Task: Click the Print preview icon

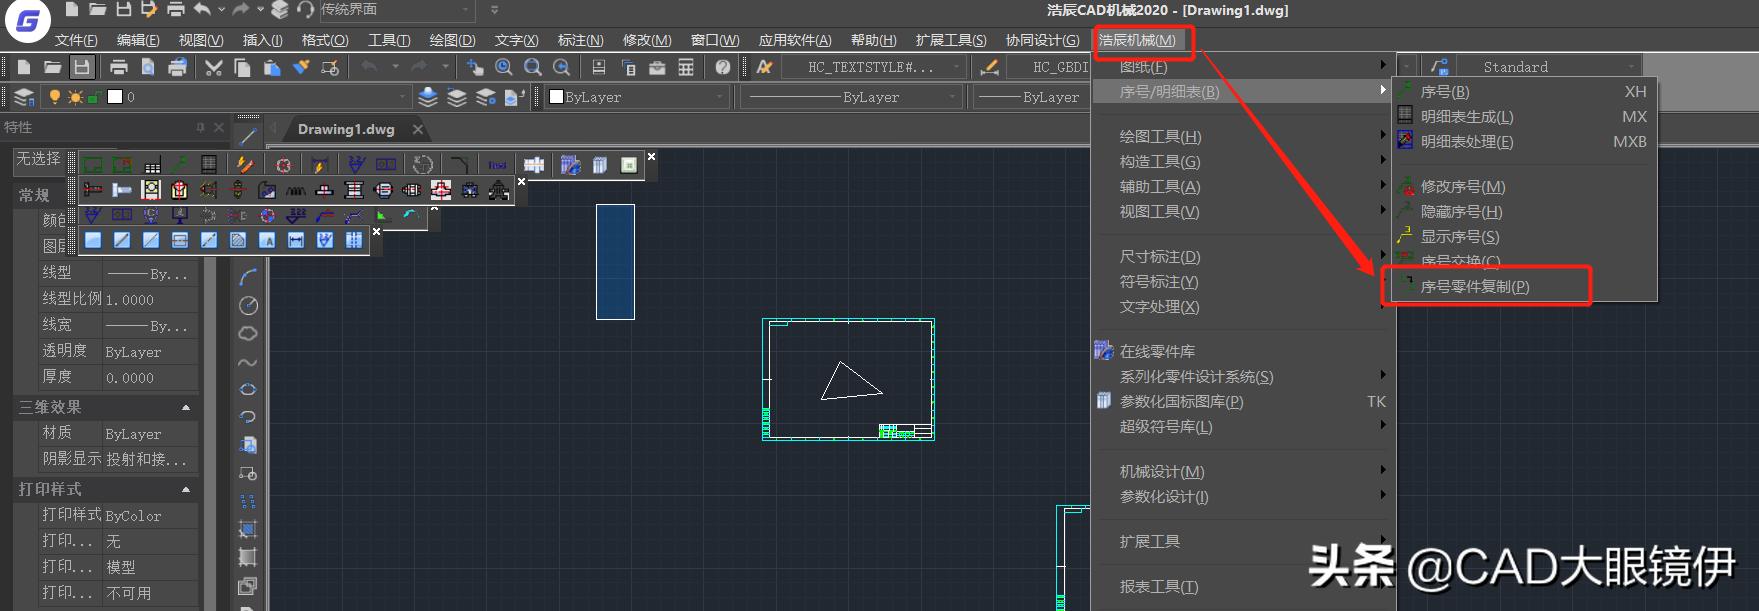Action: pos(148,67)
